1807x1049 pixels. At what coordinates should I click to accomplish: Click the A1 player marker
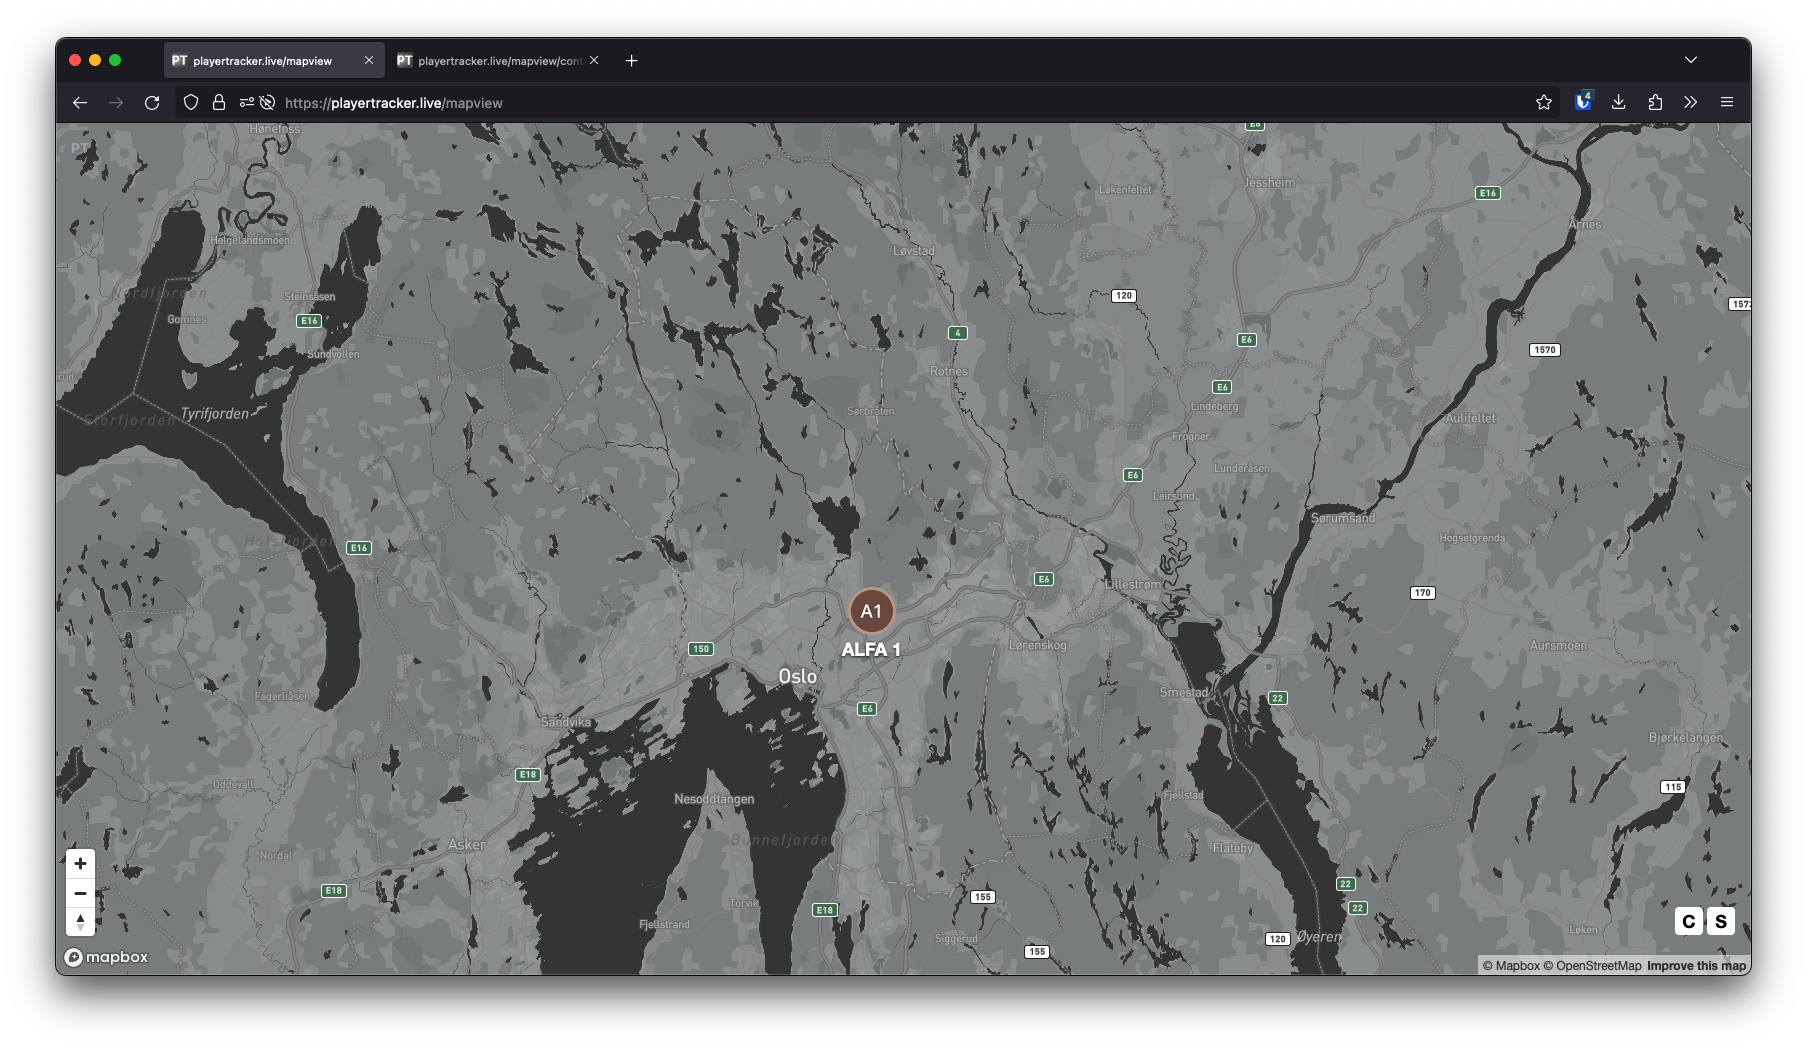pos(871,611)
